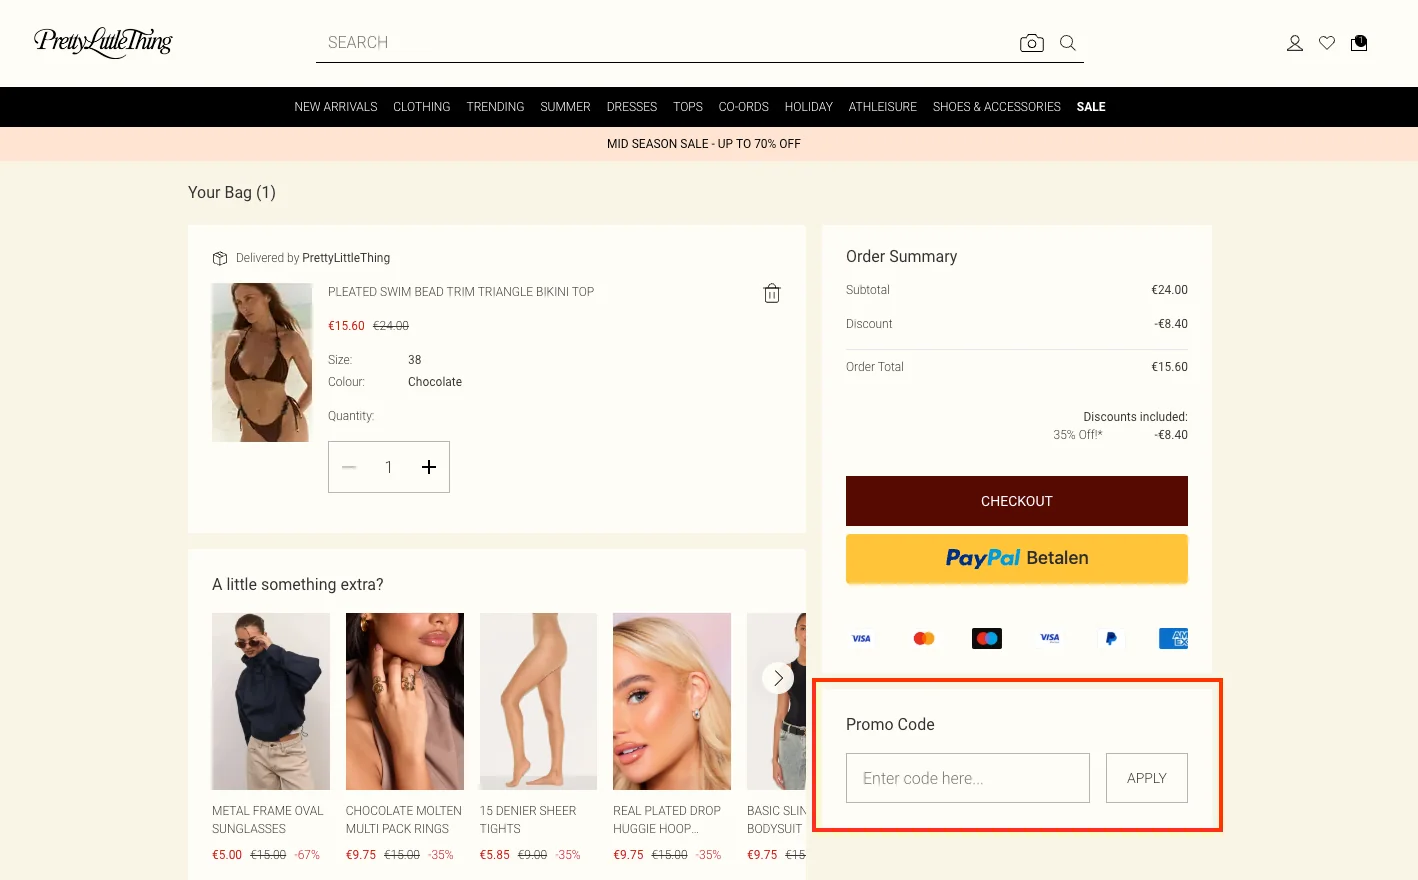Click the Metal Frame Oval Sunglasses title
The height and width of the screenshot is (880, 1418).
[268, 820]
